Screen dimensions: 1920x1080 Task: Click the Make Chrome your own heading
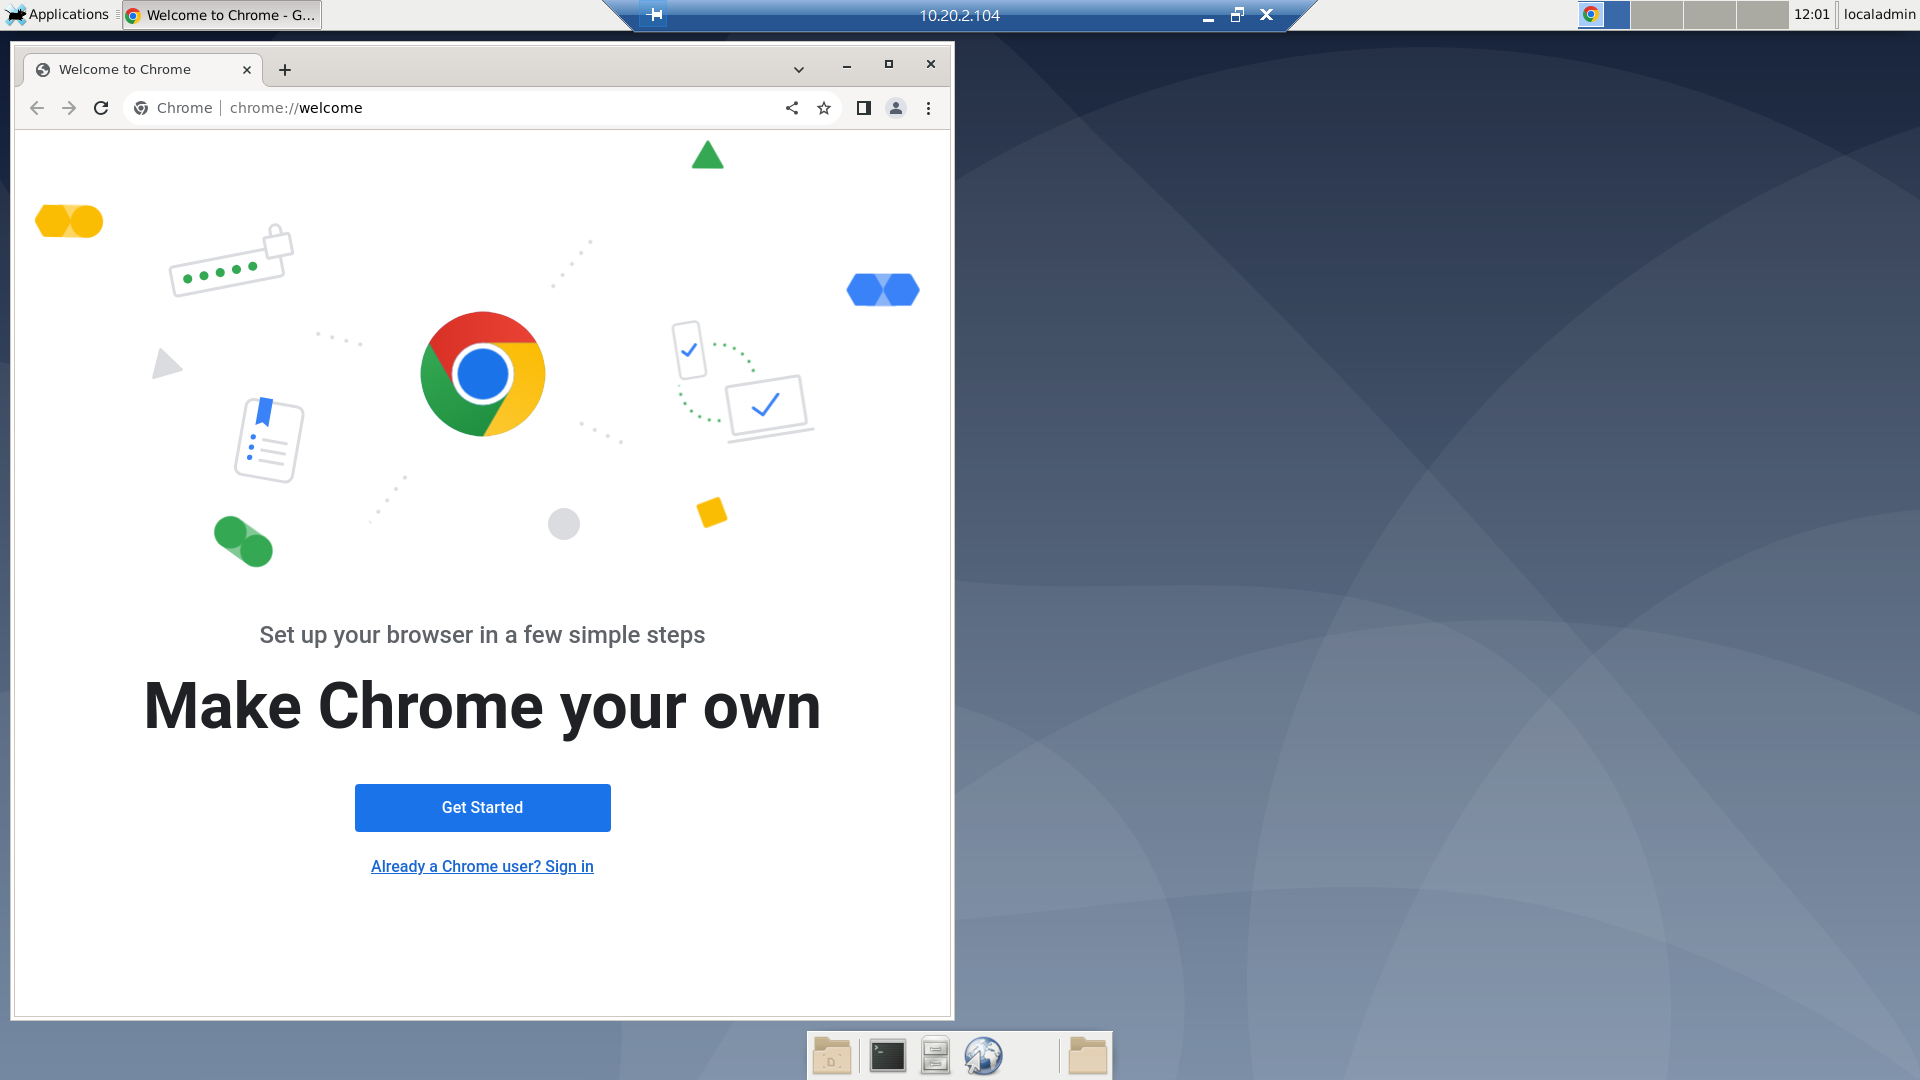482,707
